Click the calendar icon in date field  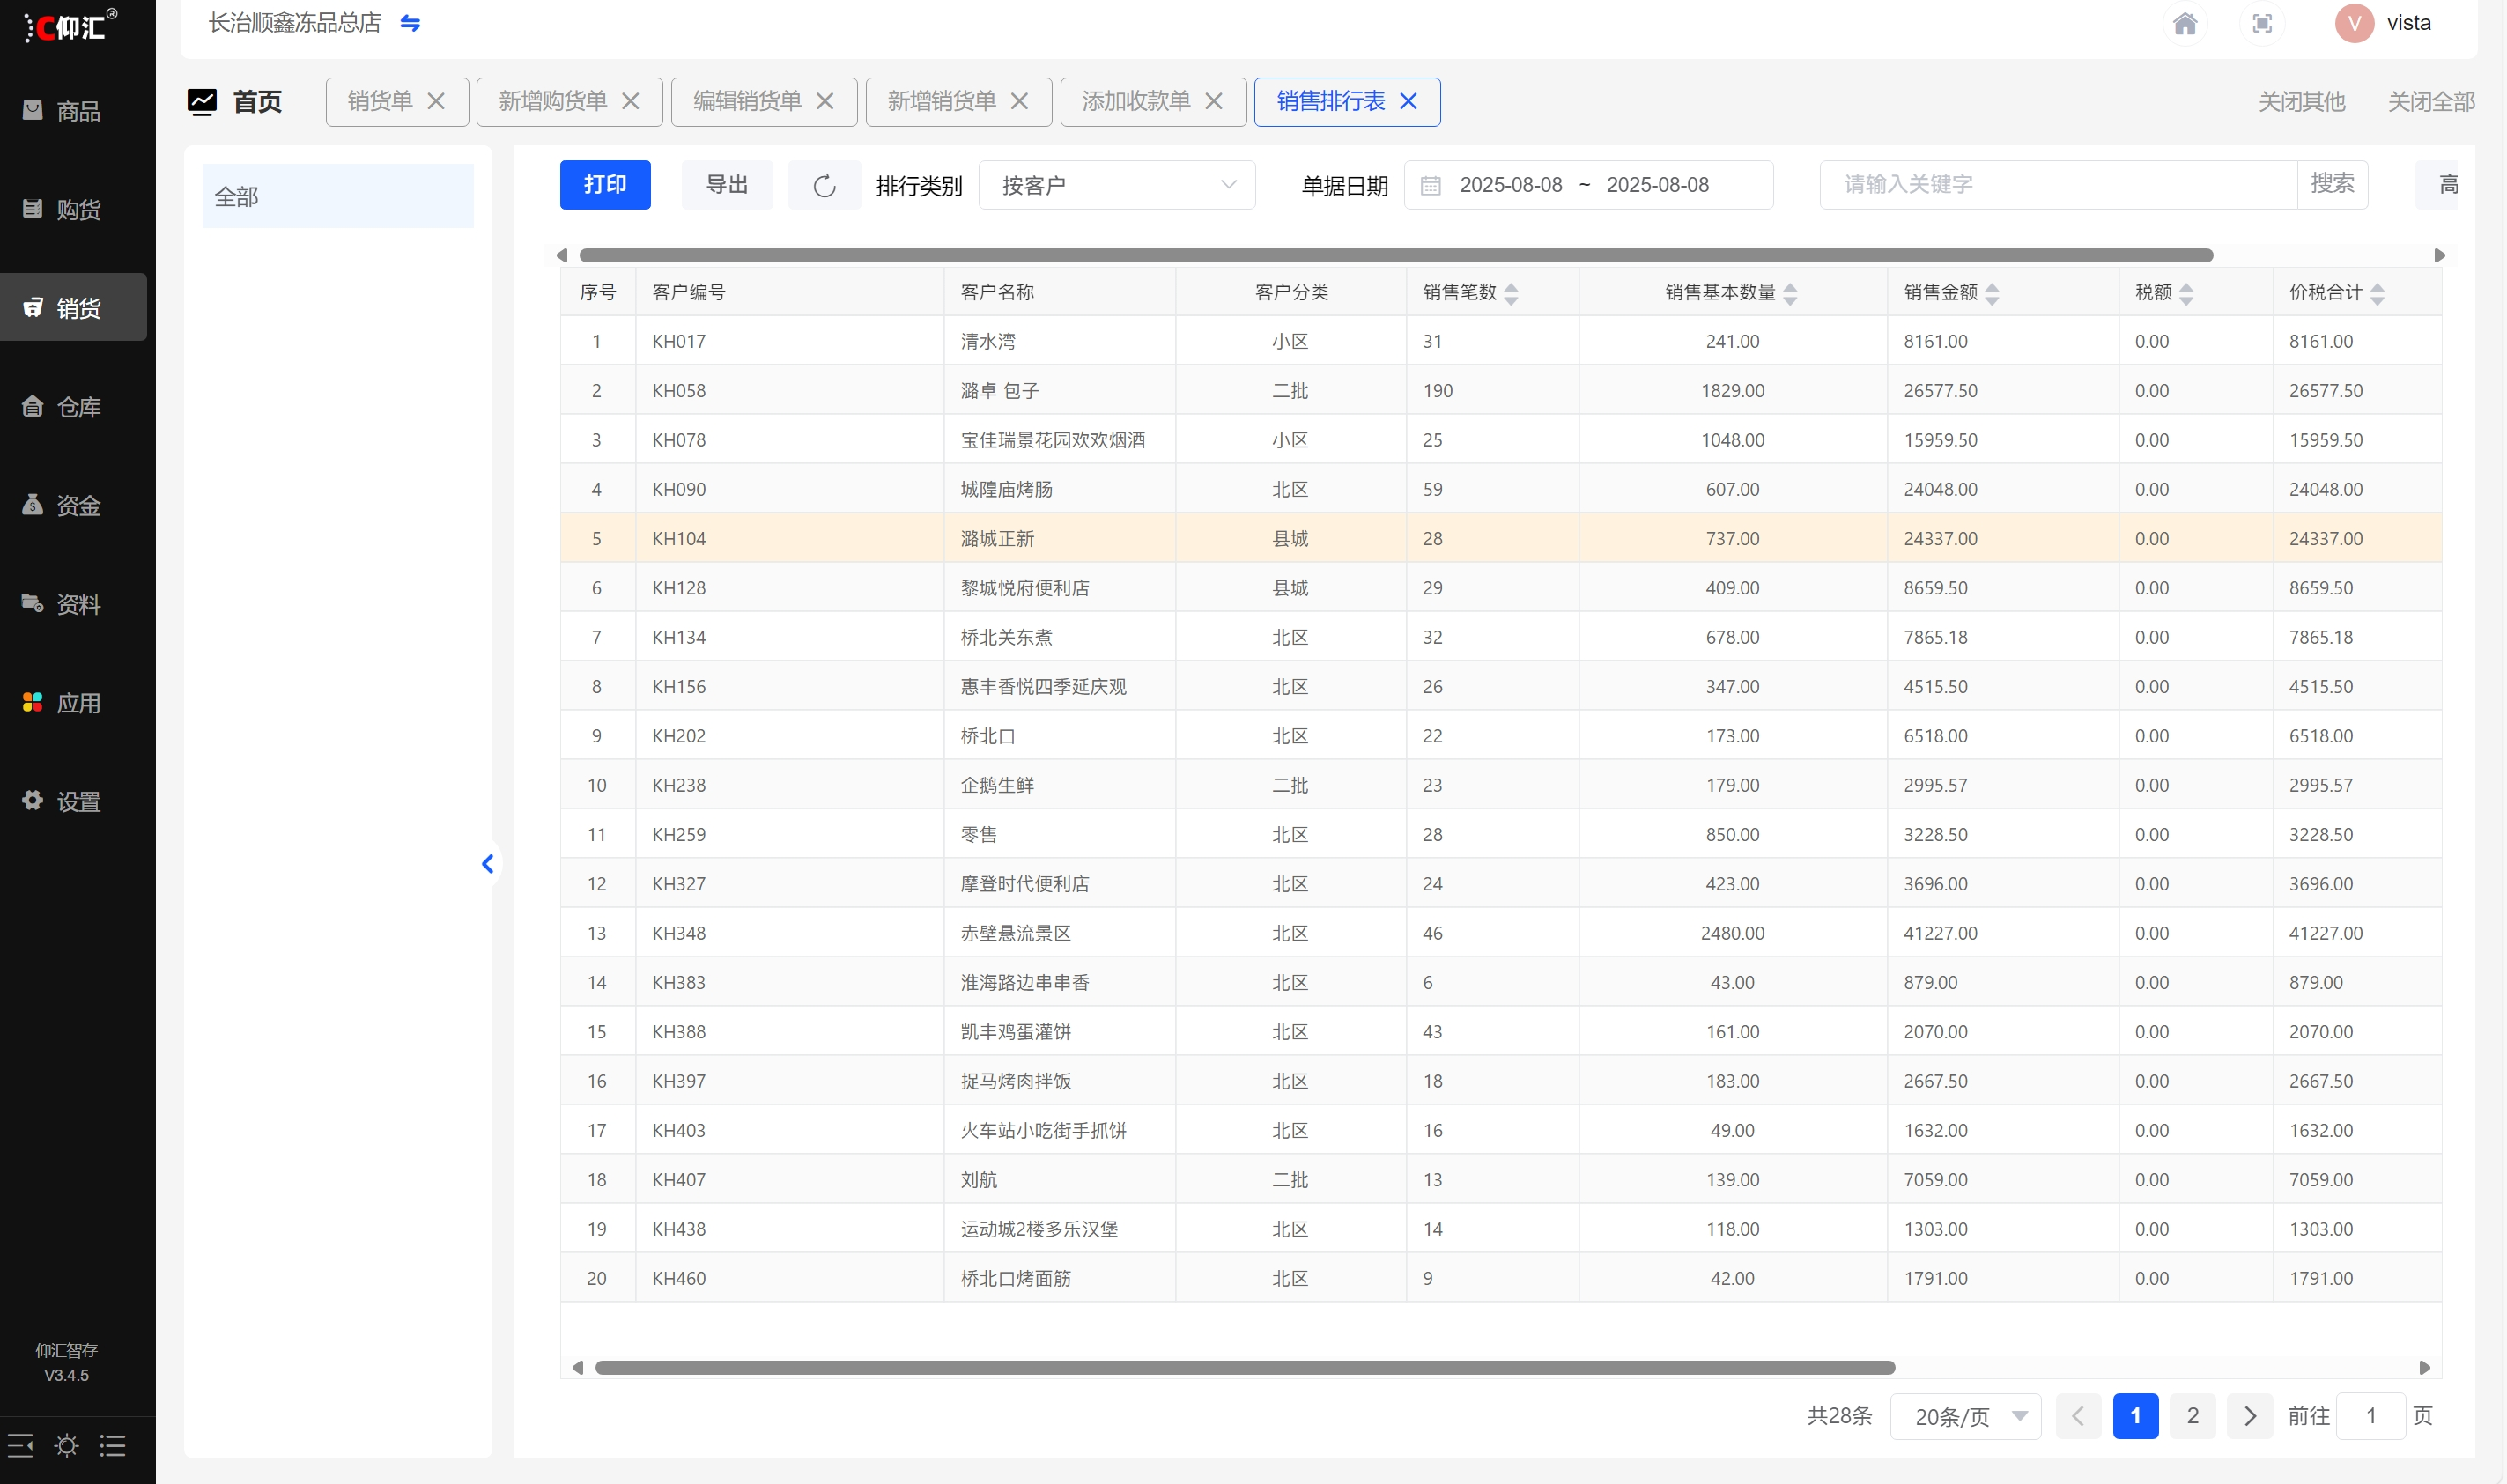(x=1430, y=185)
